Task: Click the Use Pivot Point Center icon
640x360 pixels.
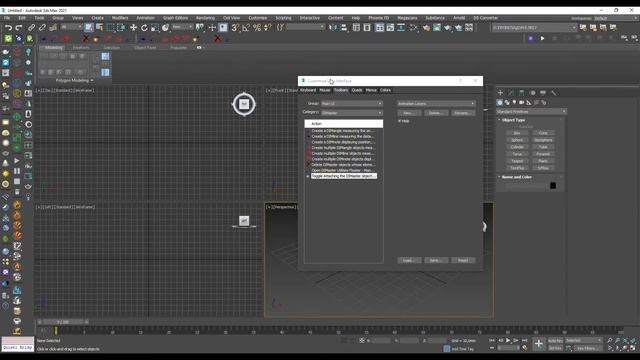Action: [200, 28]
